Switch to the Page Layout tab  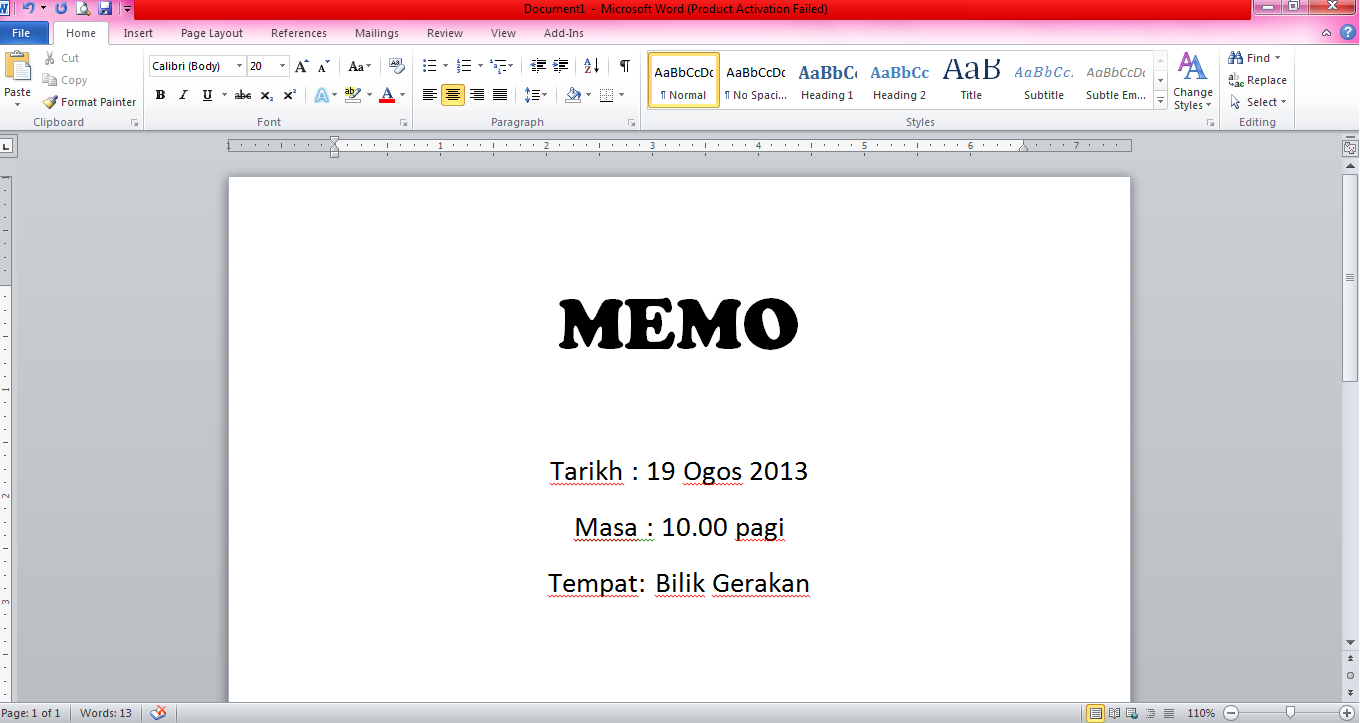pos(212,33)
